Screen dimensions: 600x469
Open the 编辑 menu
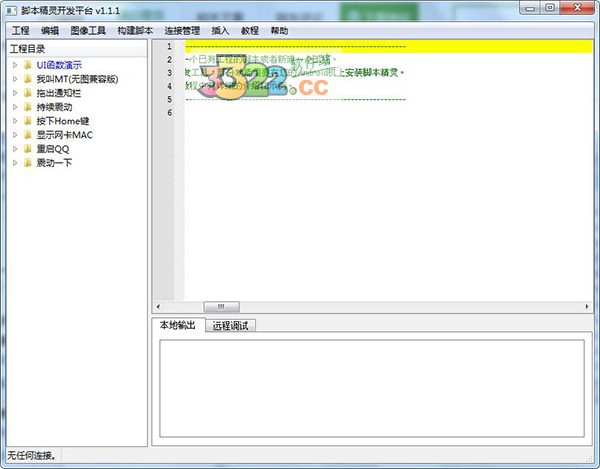[x=50, y=31]
